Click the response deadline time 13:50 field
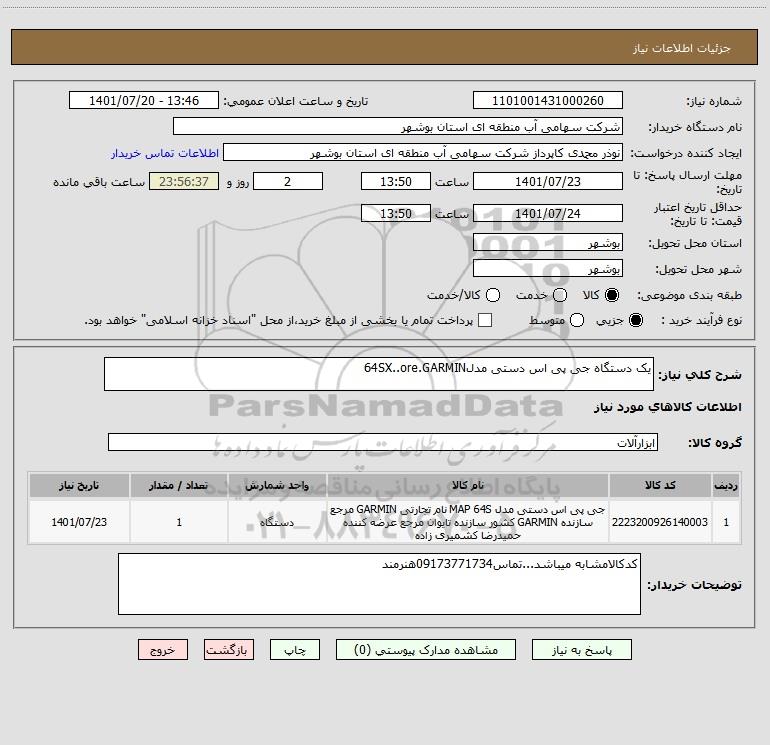This screenshot has width=770, height=745. pyautogui.click(x=396, y=181)
